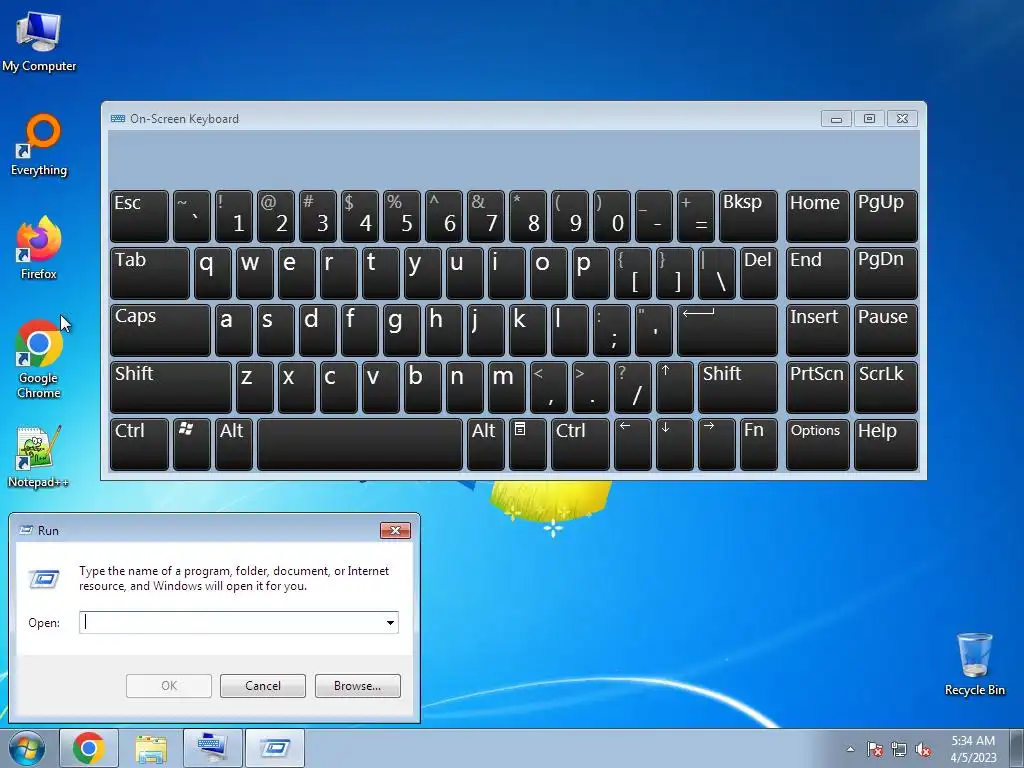Click the Help key on the keyboard
This screenshot has height=768, width=1024.
click(886, 445)
